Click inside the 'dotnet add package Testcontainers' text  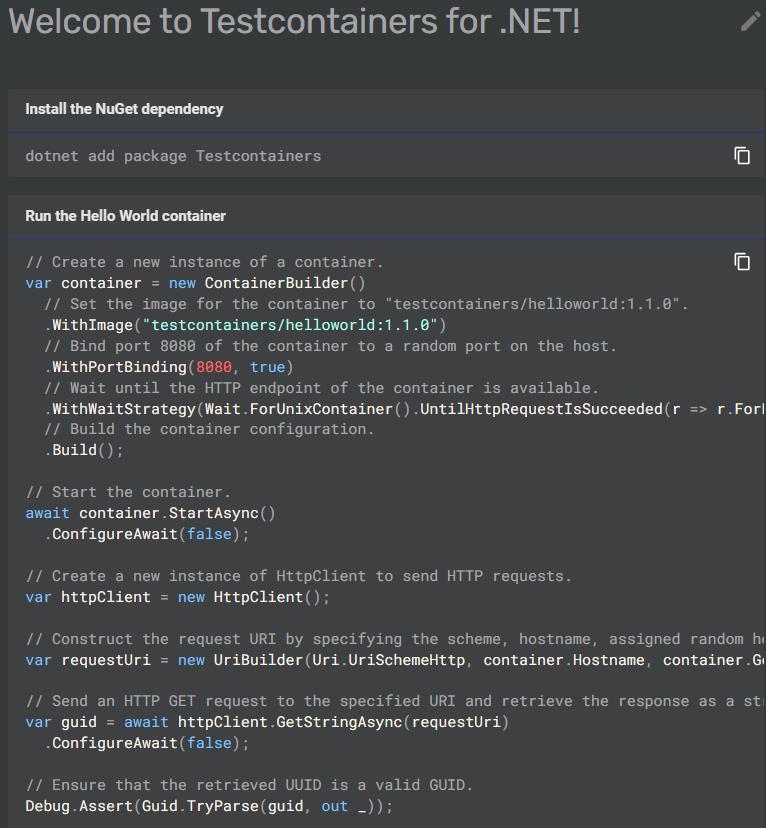(x=173, y=156)
